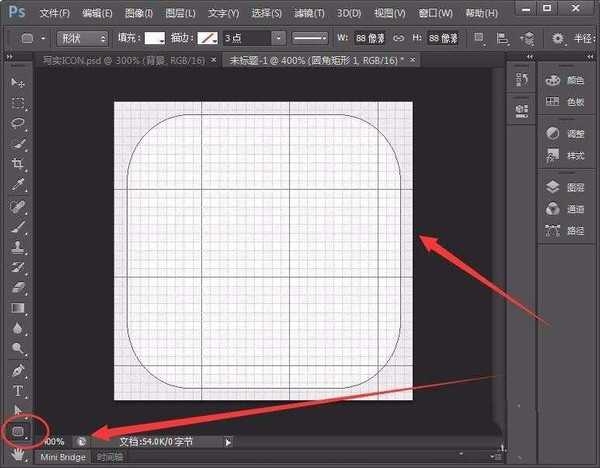600x468 pixels.
Task: Select the Hand tool
Action: point(17,452)
